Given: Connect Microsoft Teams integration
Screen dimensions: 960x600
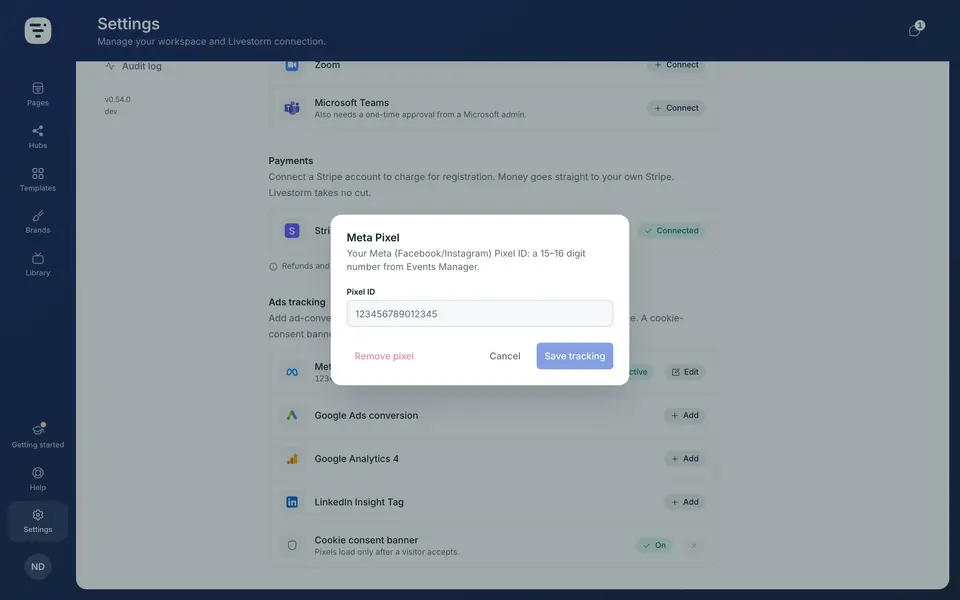Looking at the screenshot, I should click(676, 108).
